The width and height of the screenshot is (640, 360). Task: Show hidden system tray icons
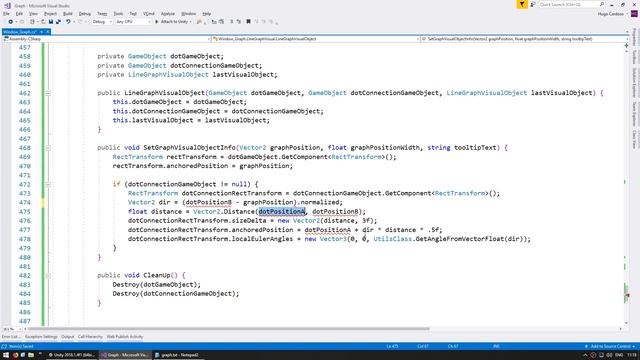coord(585,355)
